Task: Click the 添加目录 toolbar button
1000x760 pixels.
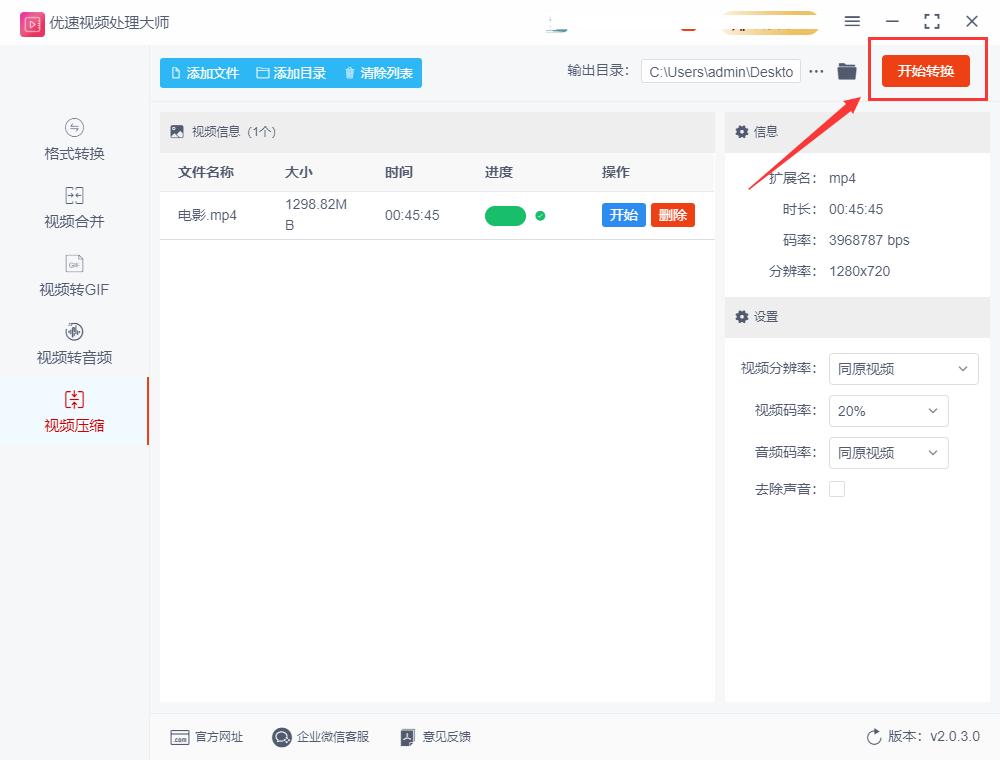Action: click(x=290, y=72)
